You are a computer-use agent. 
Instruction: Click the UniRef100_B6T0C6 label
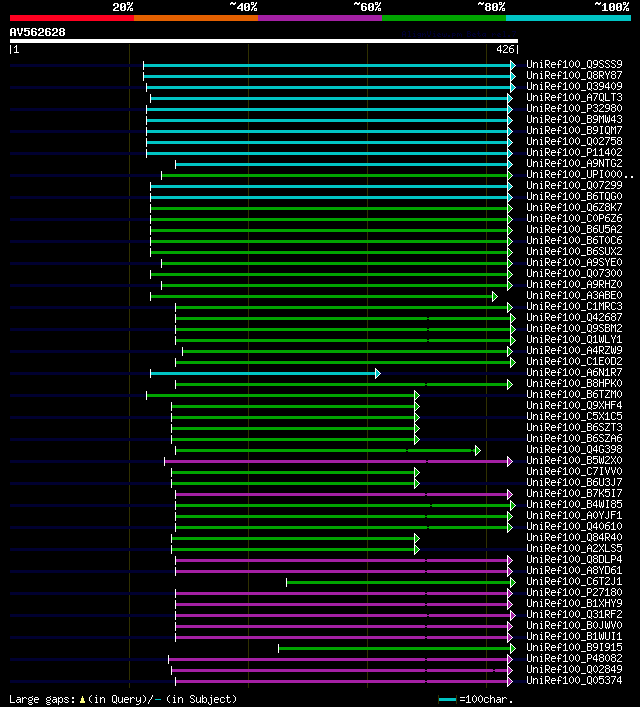coord(574,240)
